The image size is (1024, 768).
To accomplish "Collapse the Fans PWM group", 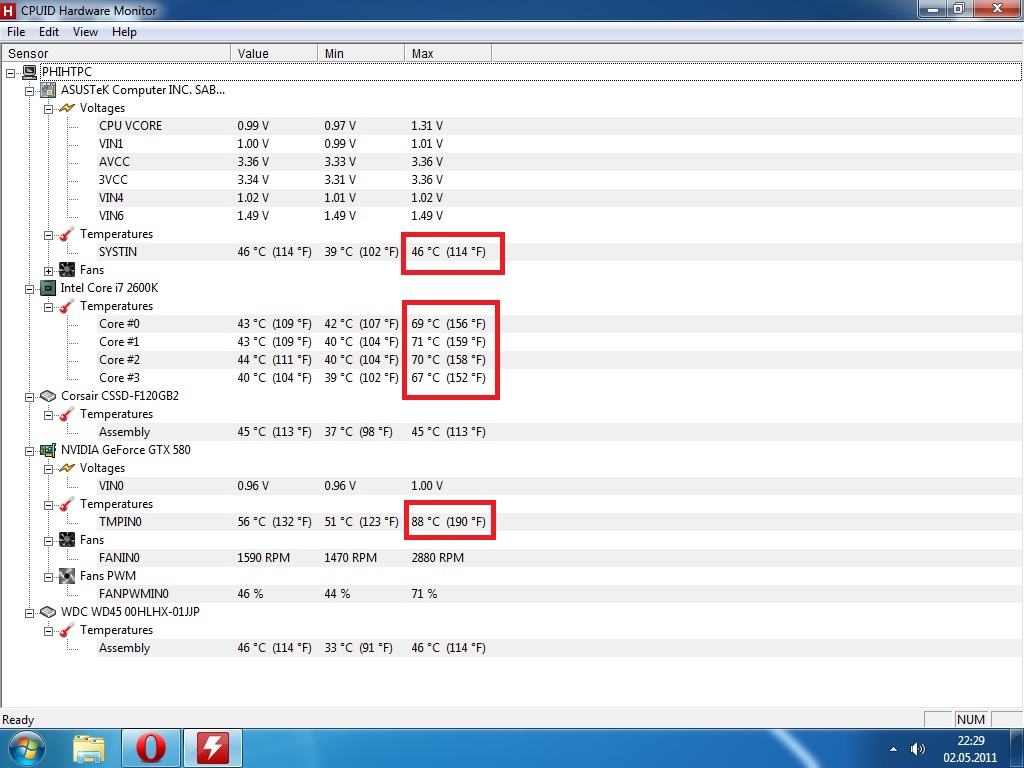I will [48, 577].
